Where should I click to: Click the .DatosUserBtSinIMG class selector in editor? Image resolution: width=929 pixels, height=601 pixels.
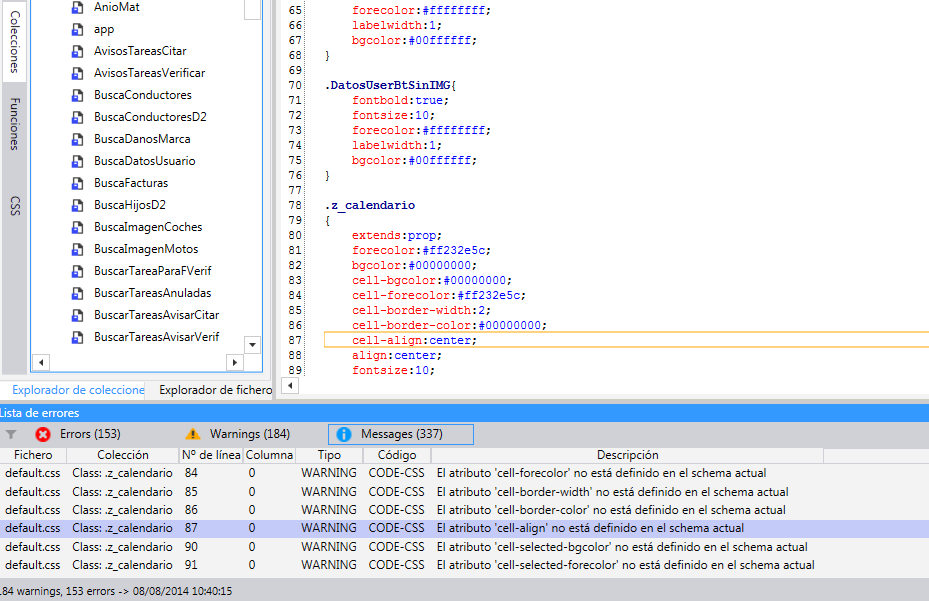point(390,85)
